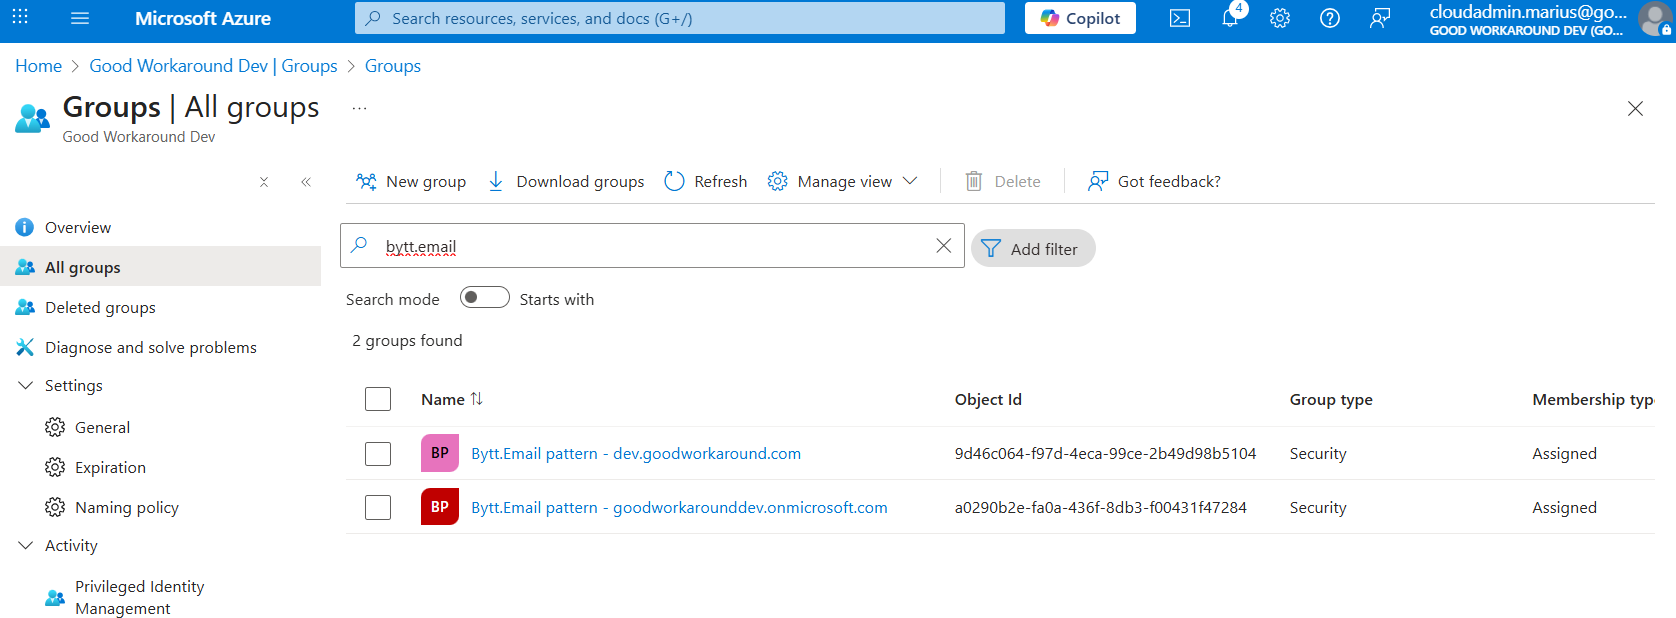Open Bytt.Email pattern - dev.goodworkaround.com group

635,454
